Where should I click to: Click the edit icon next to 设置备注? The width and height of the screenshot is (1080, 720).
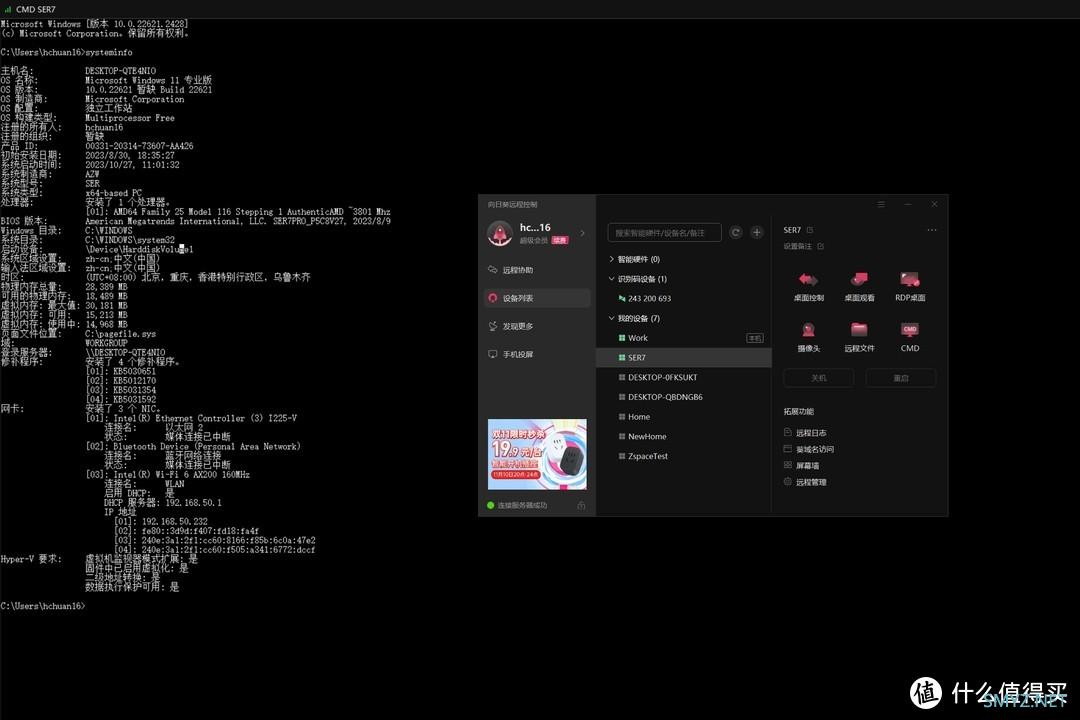(x=820, y=246)
